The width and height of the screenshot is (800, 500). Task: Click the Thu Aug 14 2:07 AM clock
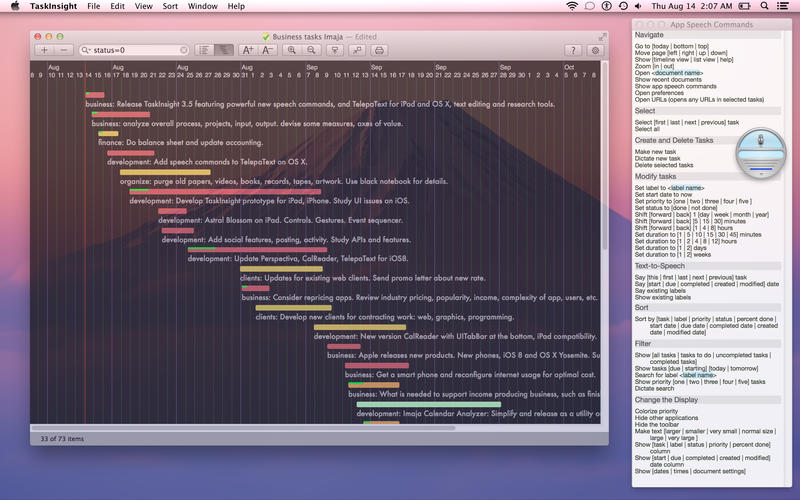coord(692,6)
